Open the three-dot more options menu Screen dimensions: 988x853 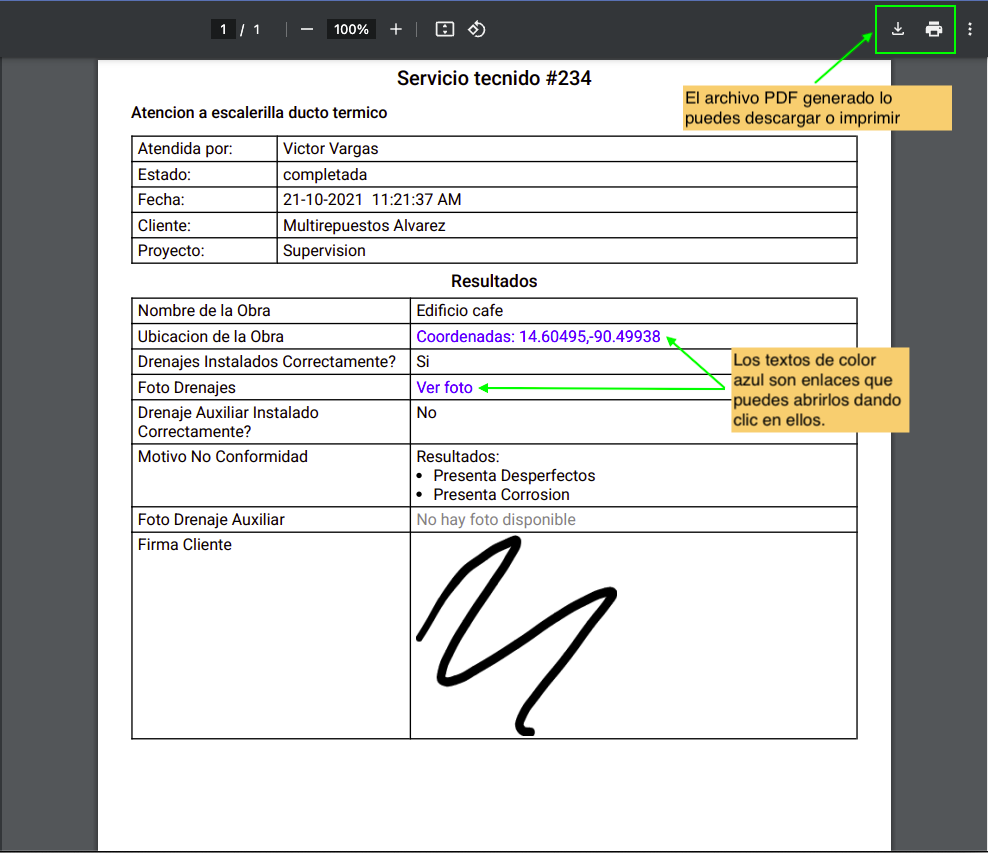click(972, 29)
